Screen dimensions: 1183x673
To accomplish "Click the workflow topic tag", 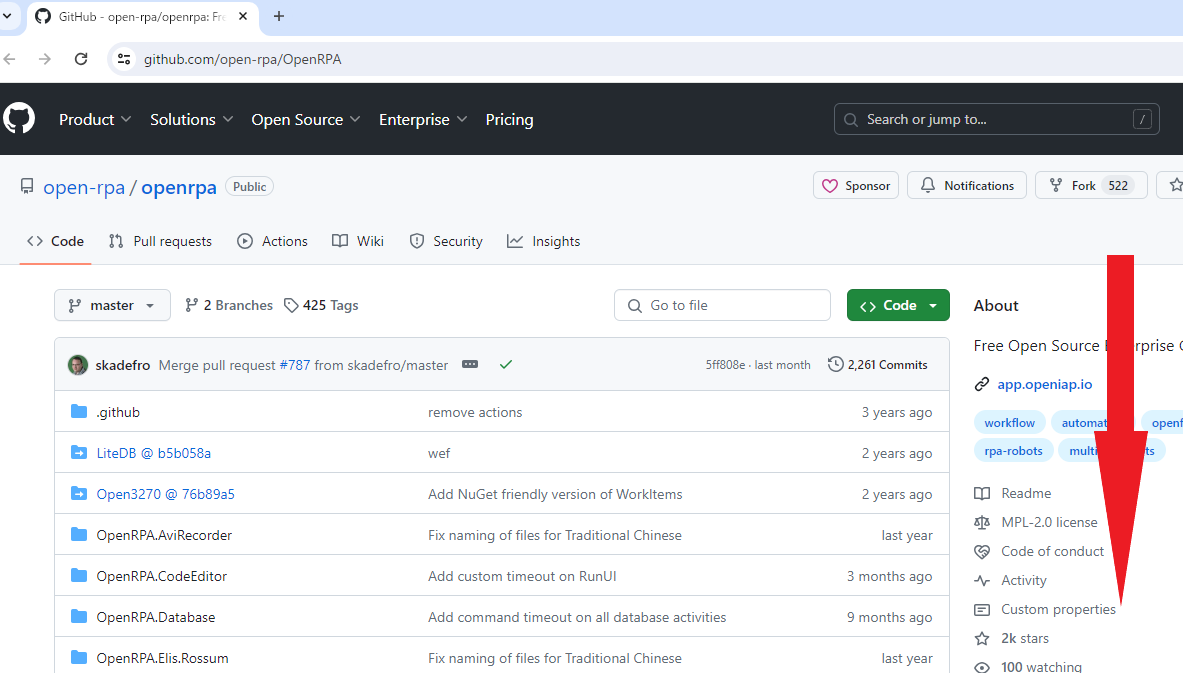I will click(x=1009, y=422).
